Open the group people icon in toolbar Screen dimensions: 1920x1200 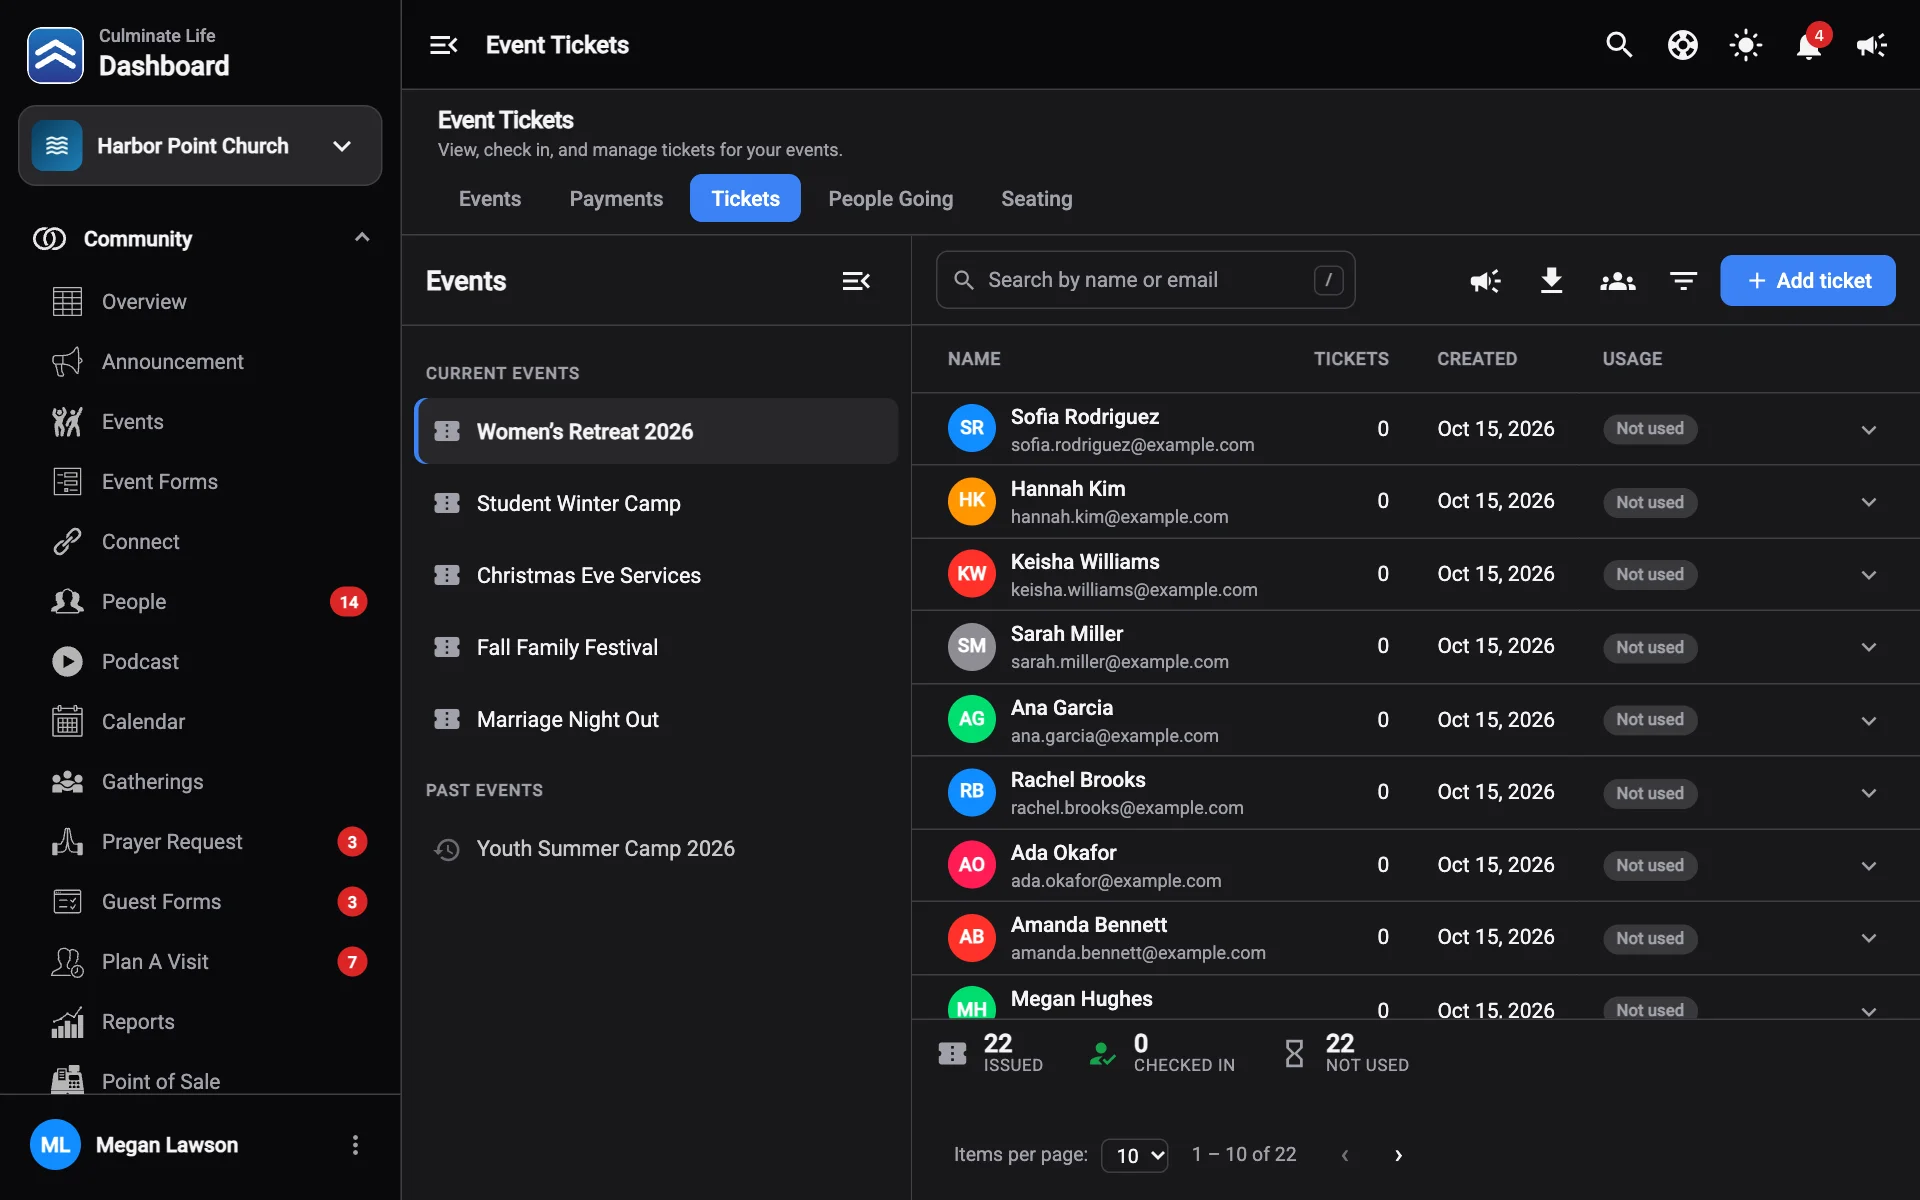[1617, 281]
